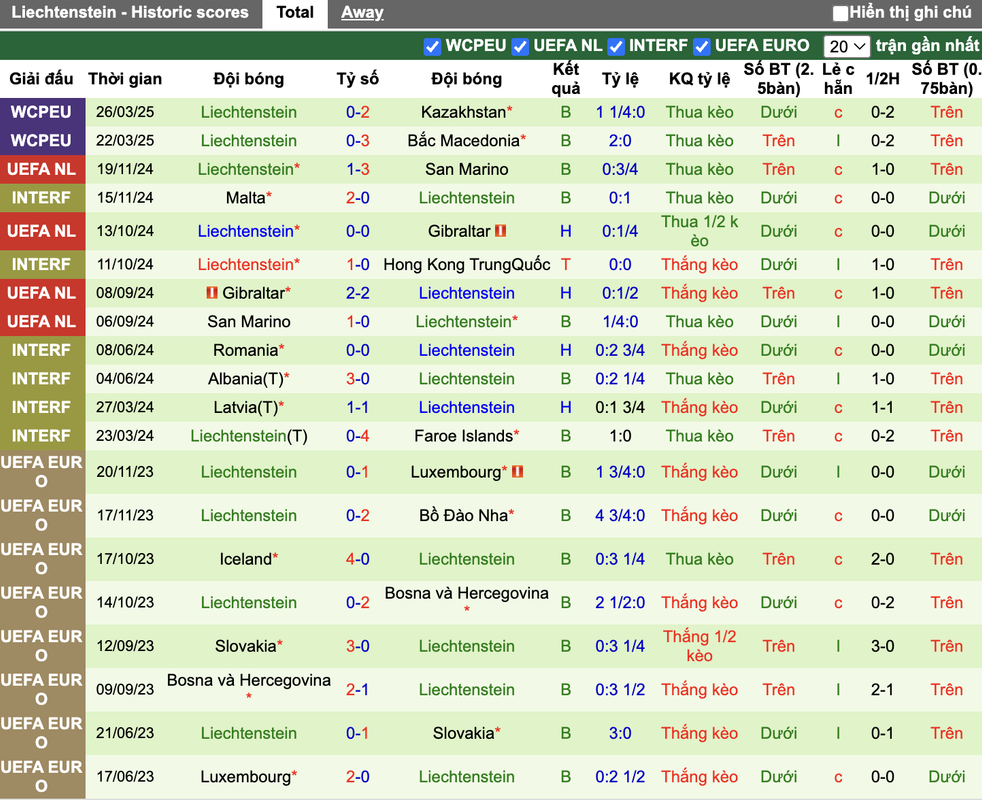Screen dimensions: 982x800
Task: Click San Marino in the 06/09/24 row
Action: pyautogui.click(x=249, y=321)
